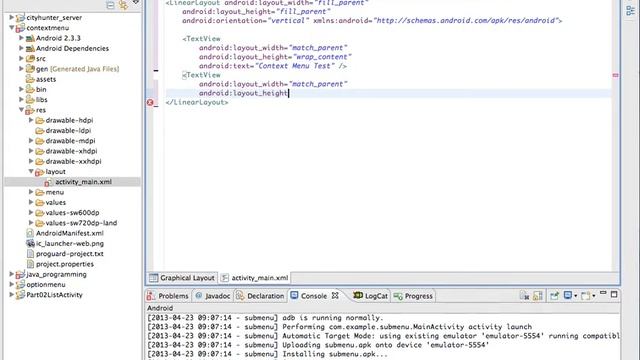Viewport: 640px width, 360px height.
Task: Click the android:layout_height line being typed
Action: click(x=244, y=93)
